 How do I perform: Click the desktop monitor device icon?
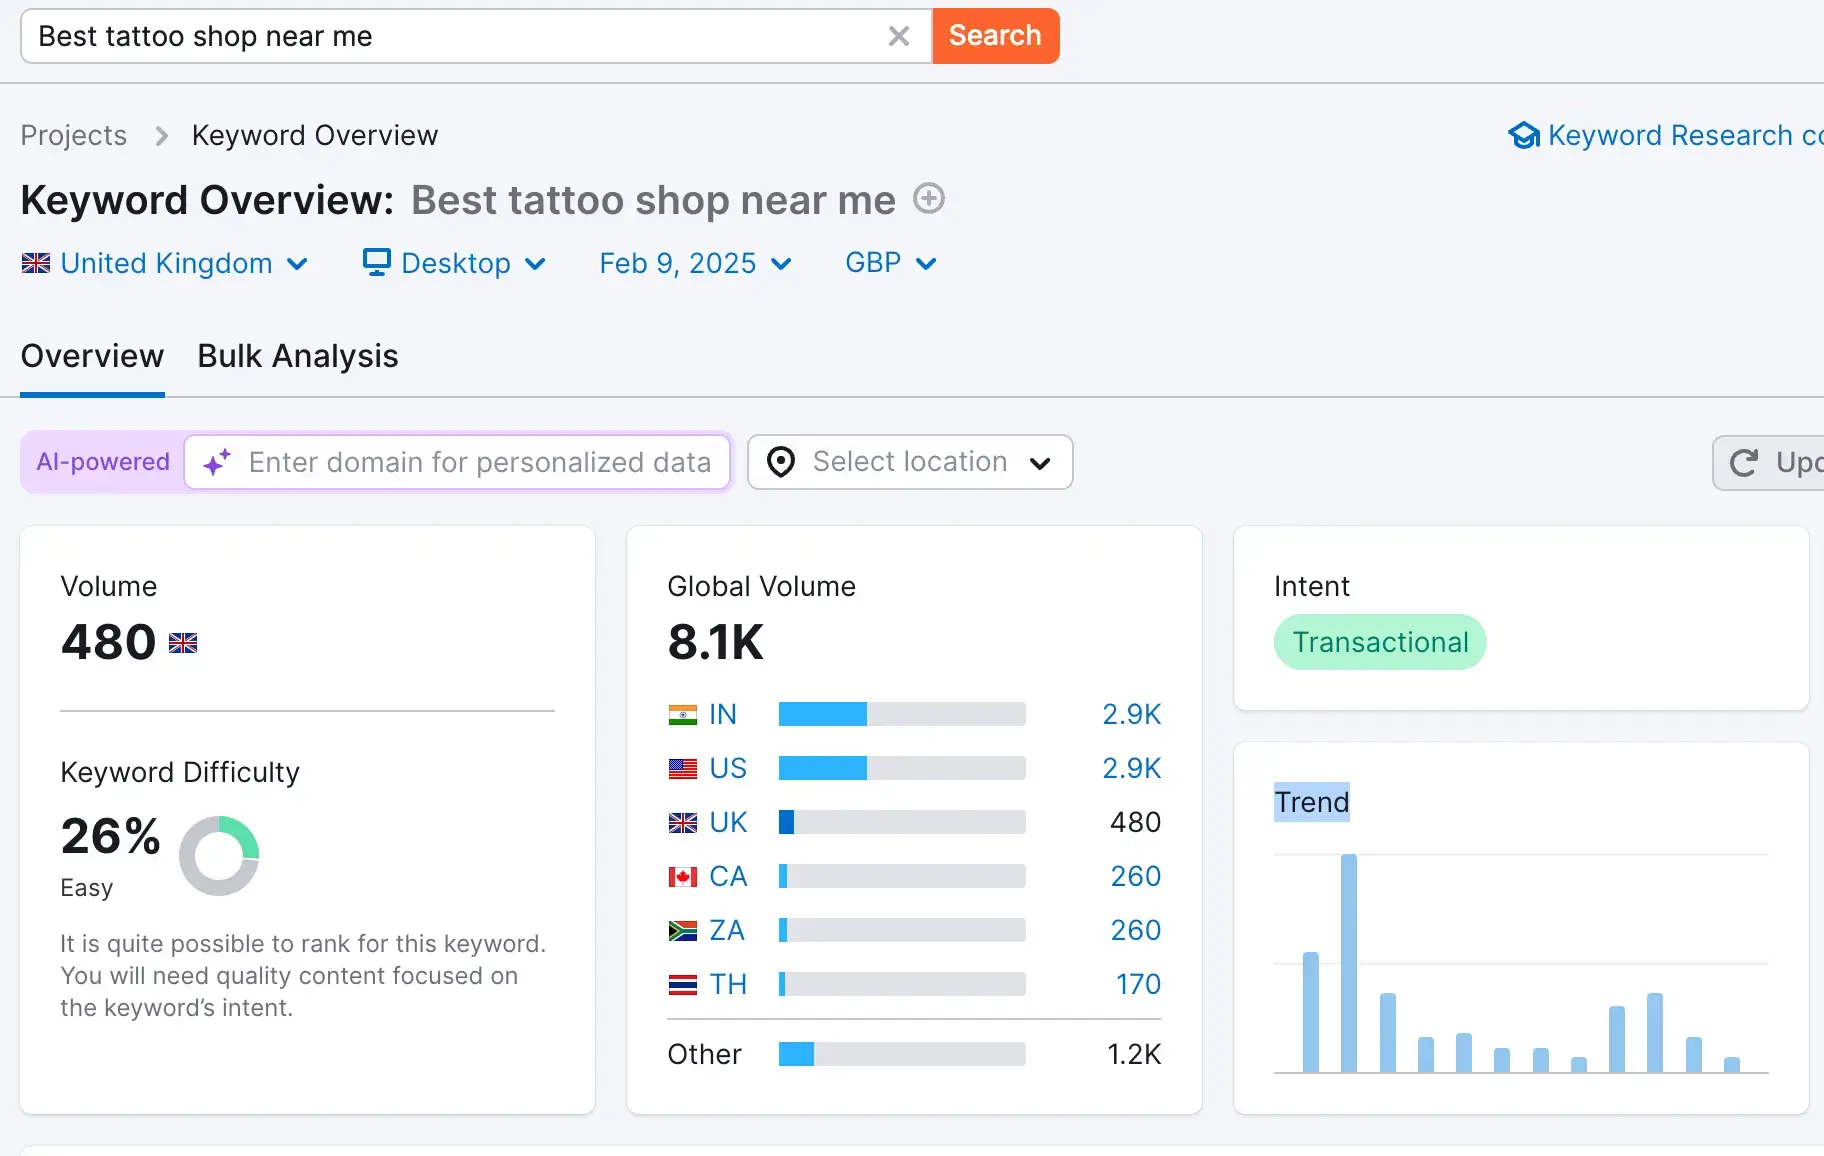pos(376,262)
